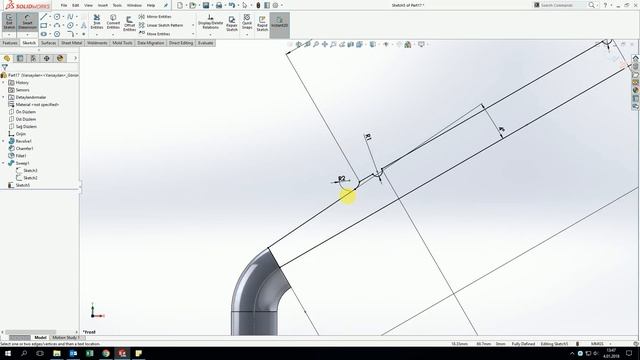Viewport: 640px width, 360px height.
Task: Switch to the Surfaces tab
Action: click(48, 43)
